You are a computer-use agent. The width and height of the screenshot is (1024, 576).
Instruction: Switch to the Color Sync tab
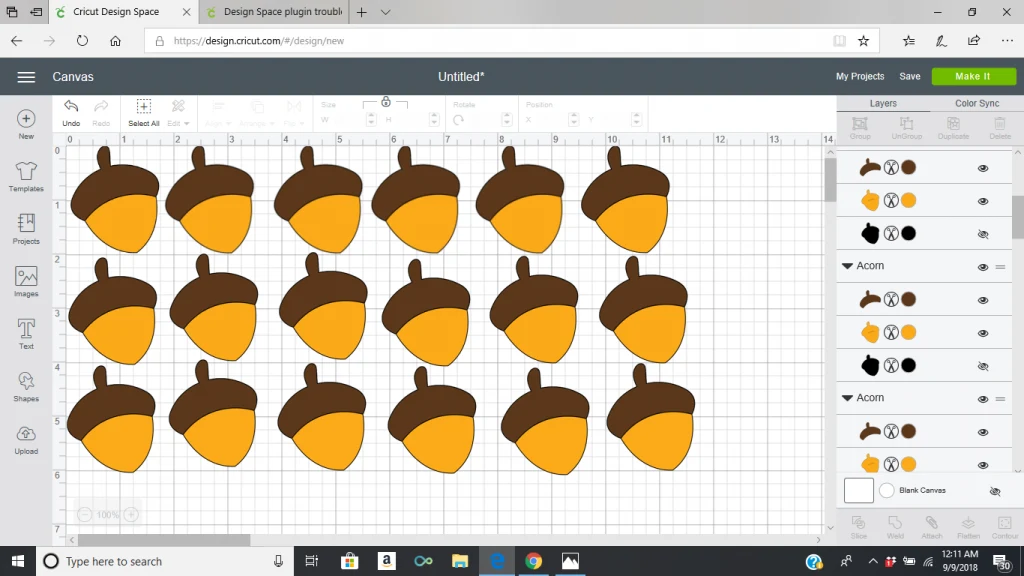coord(976,103)
